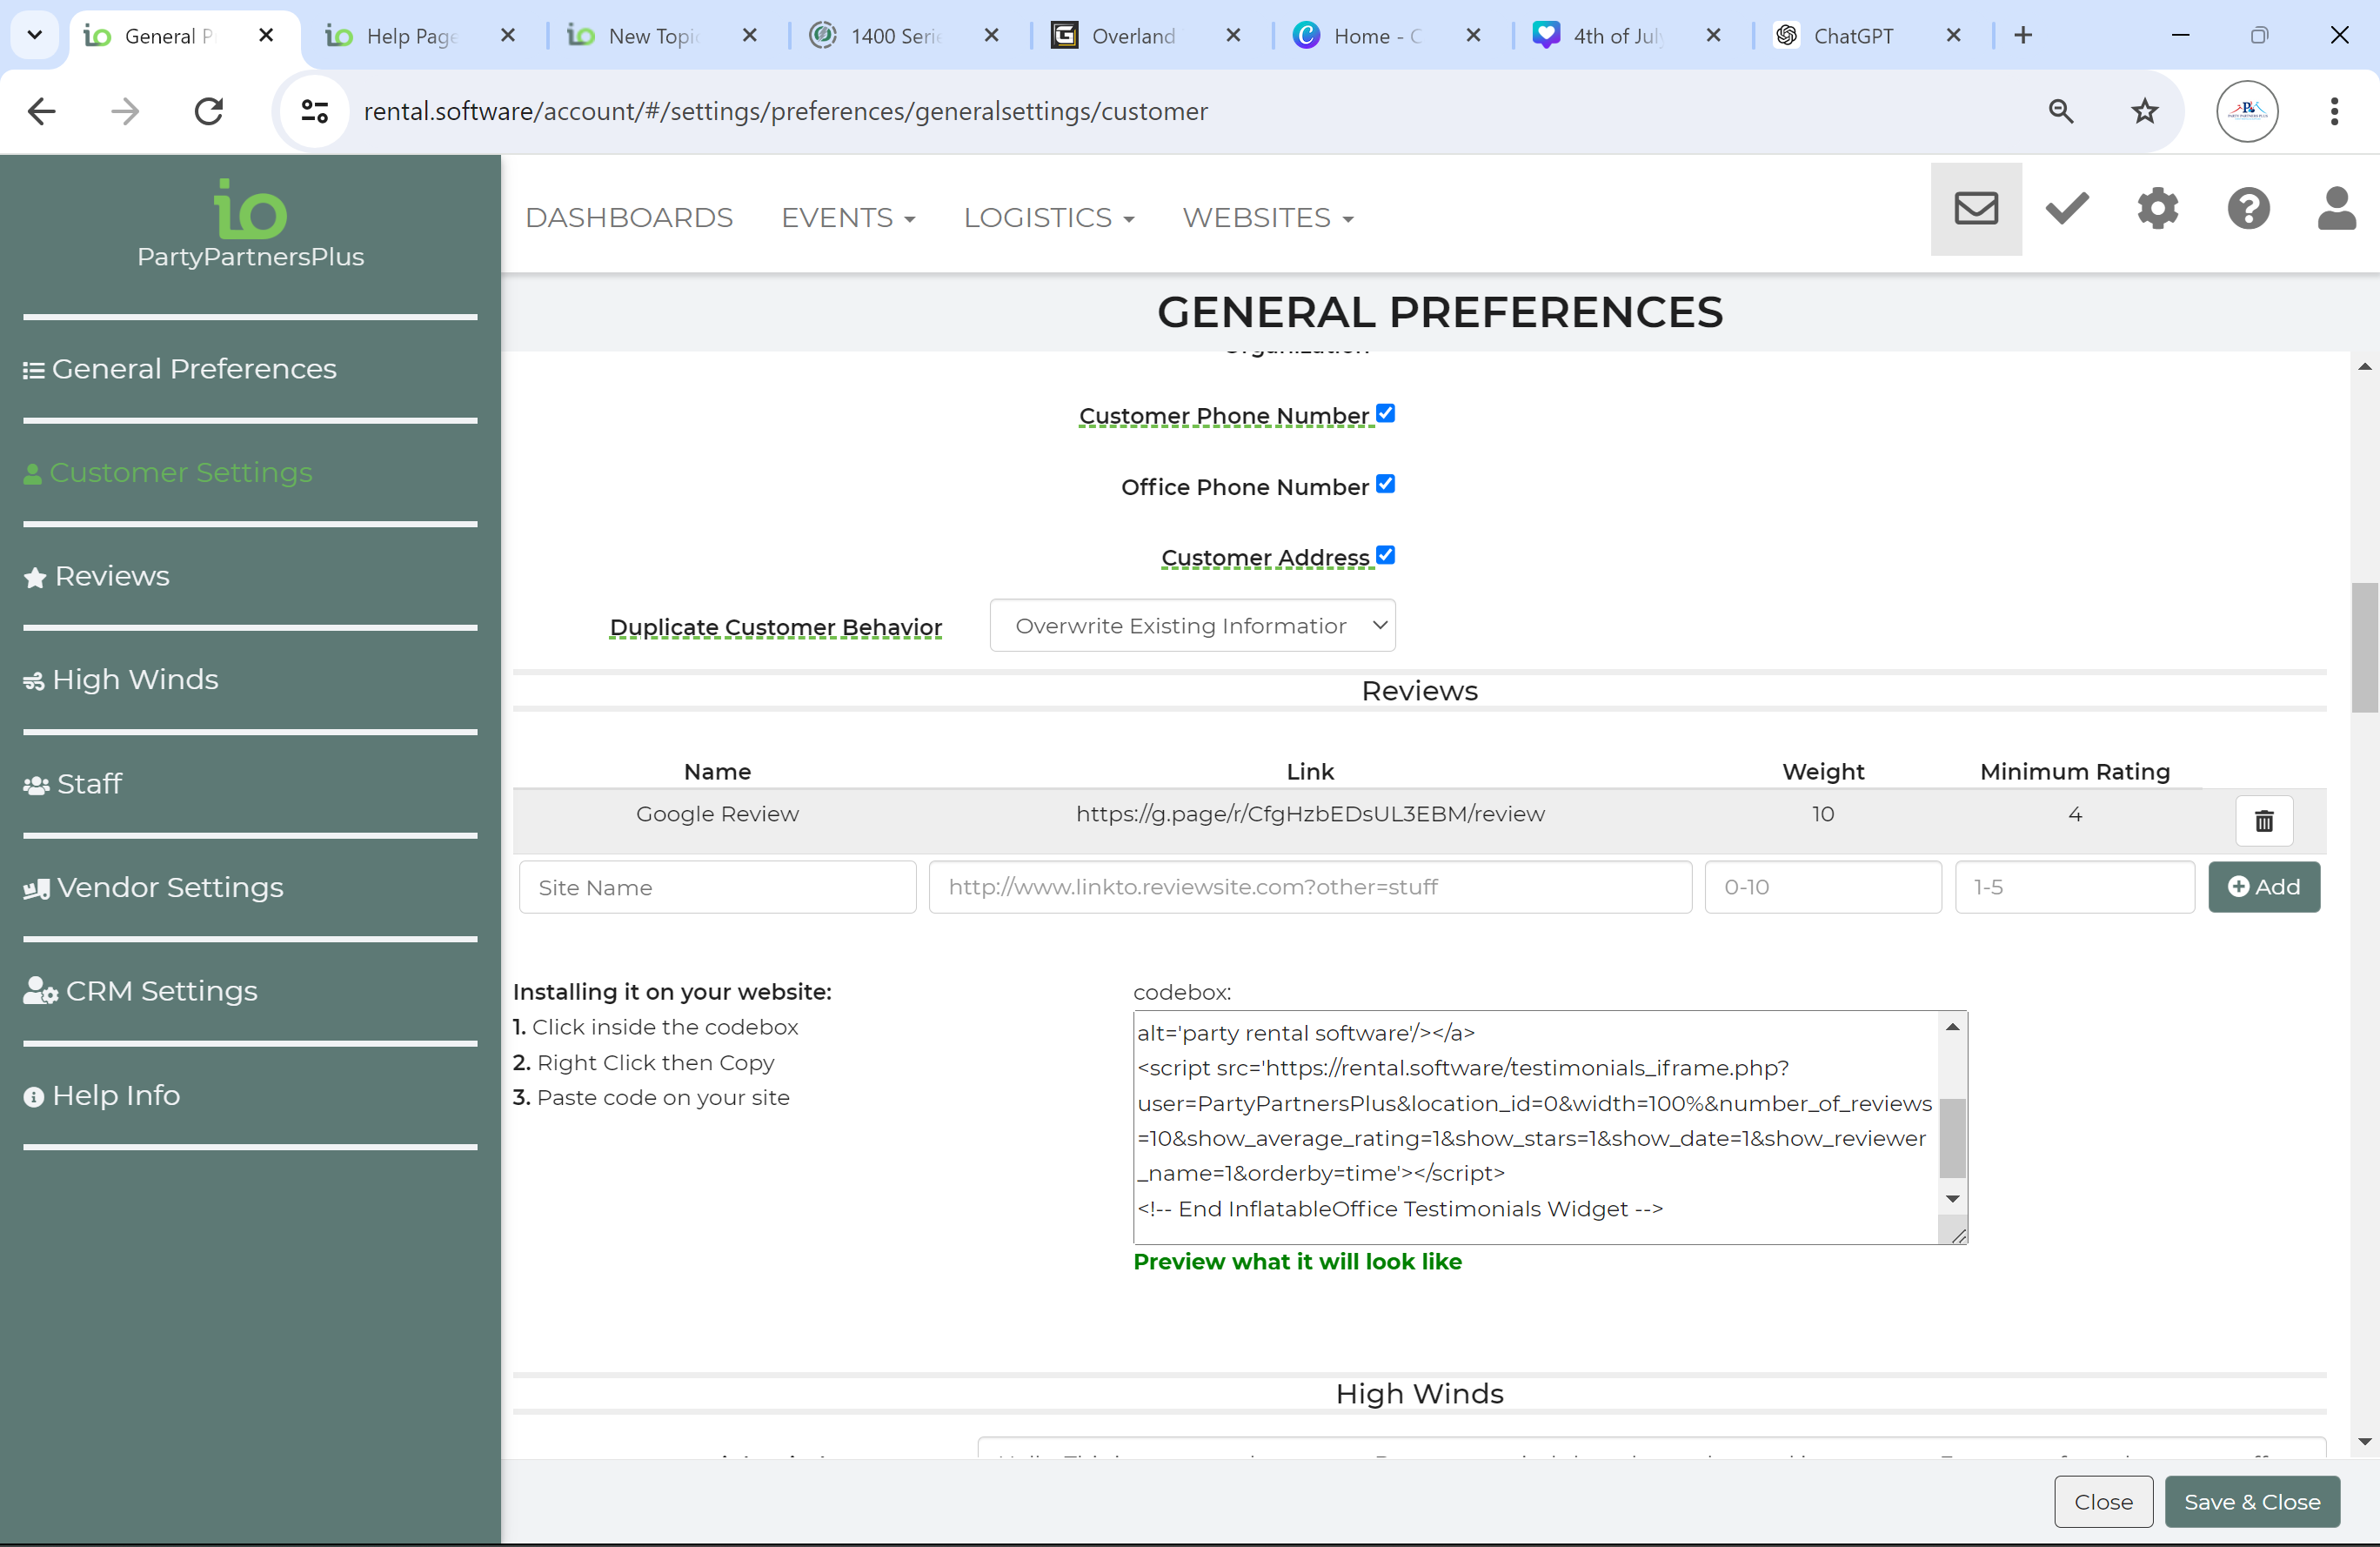Click the browser reload icon
The height and width of the screenshot is (1547, 2380).
click(x=209, y=111)
